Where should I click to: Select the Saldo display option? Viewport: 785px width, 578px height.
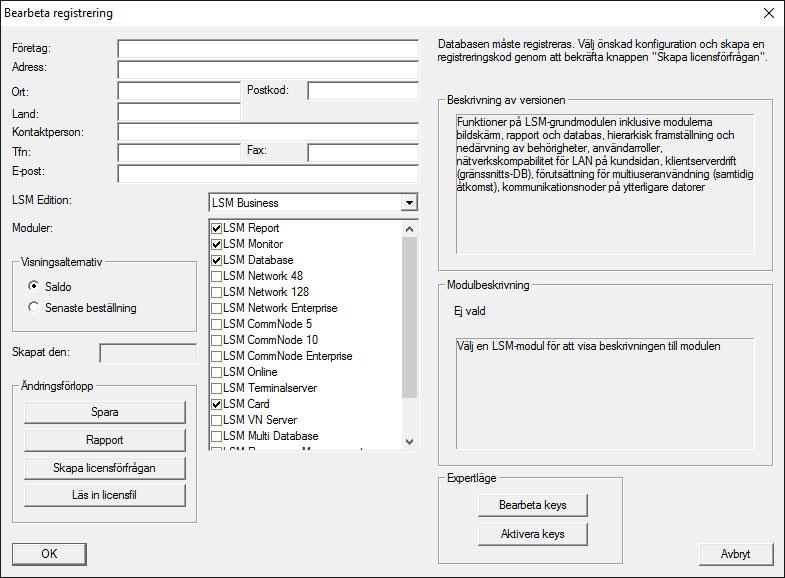click(x=34, y=286)
